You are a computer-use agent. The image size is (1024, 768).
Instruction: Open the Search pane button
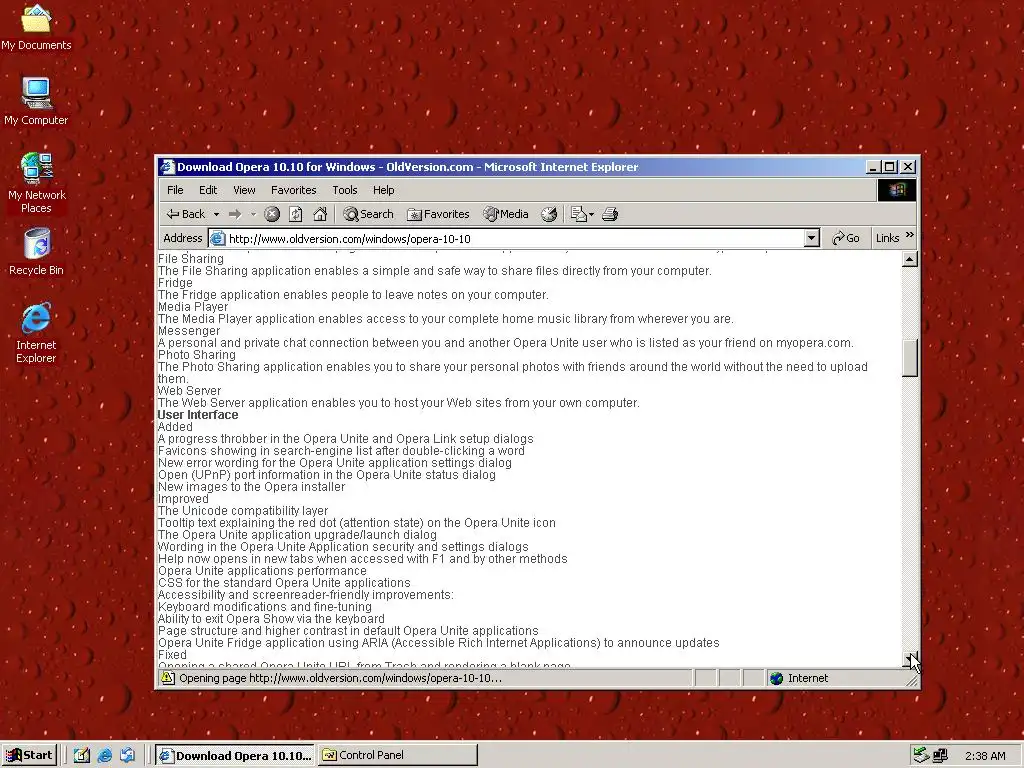(368, 214)
